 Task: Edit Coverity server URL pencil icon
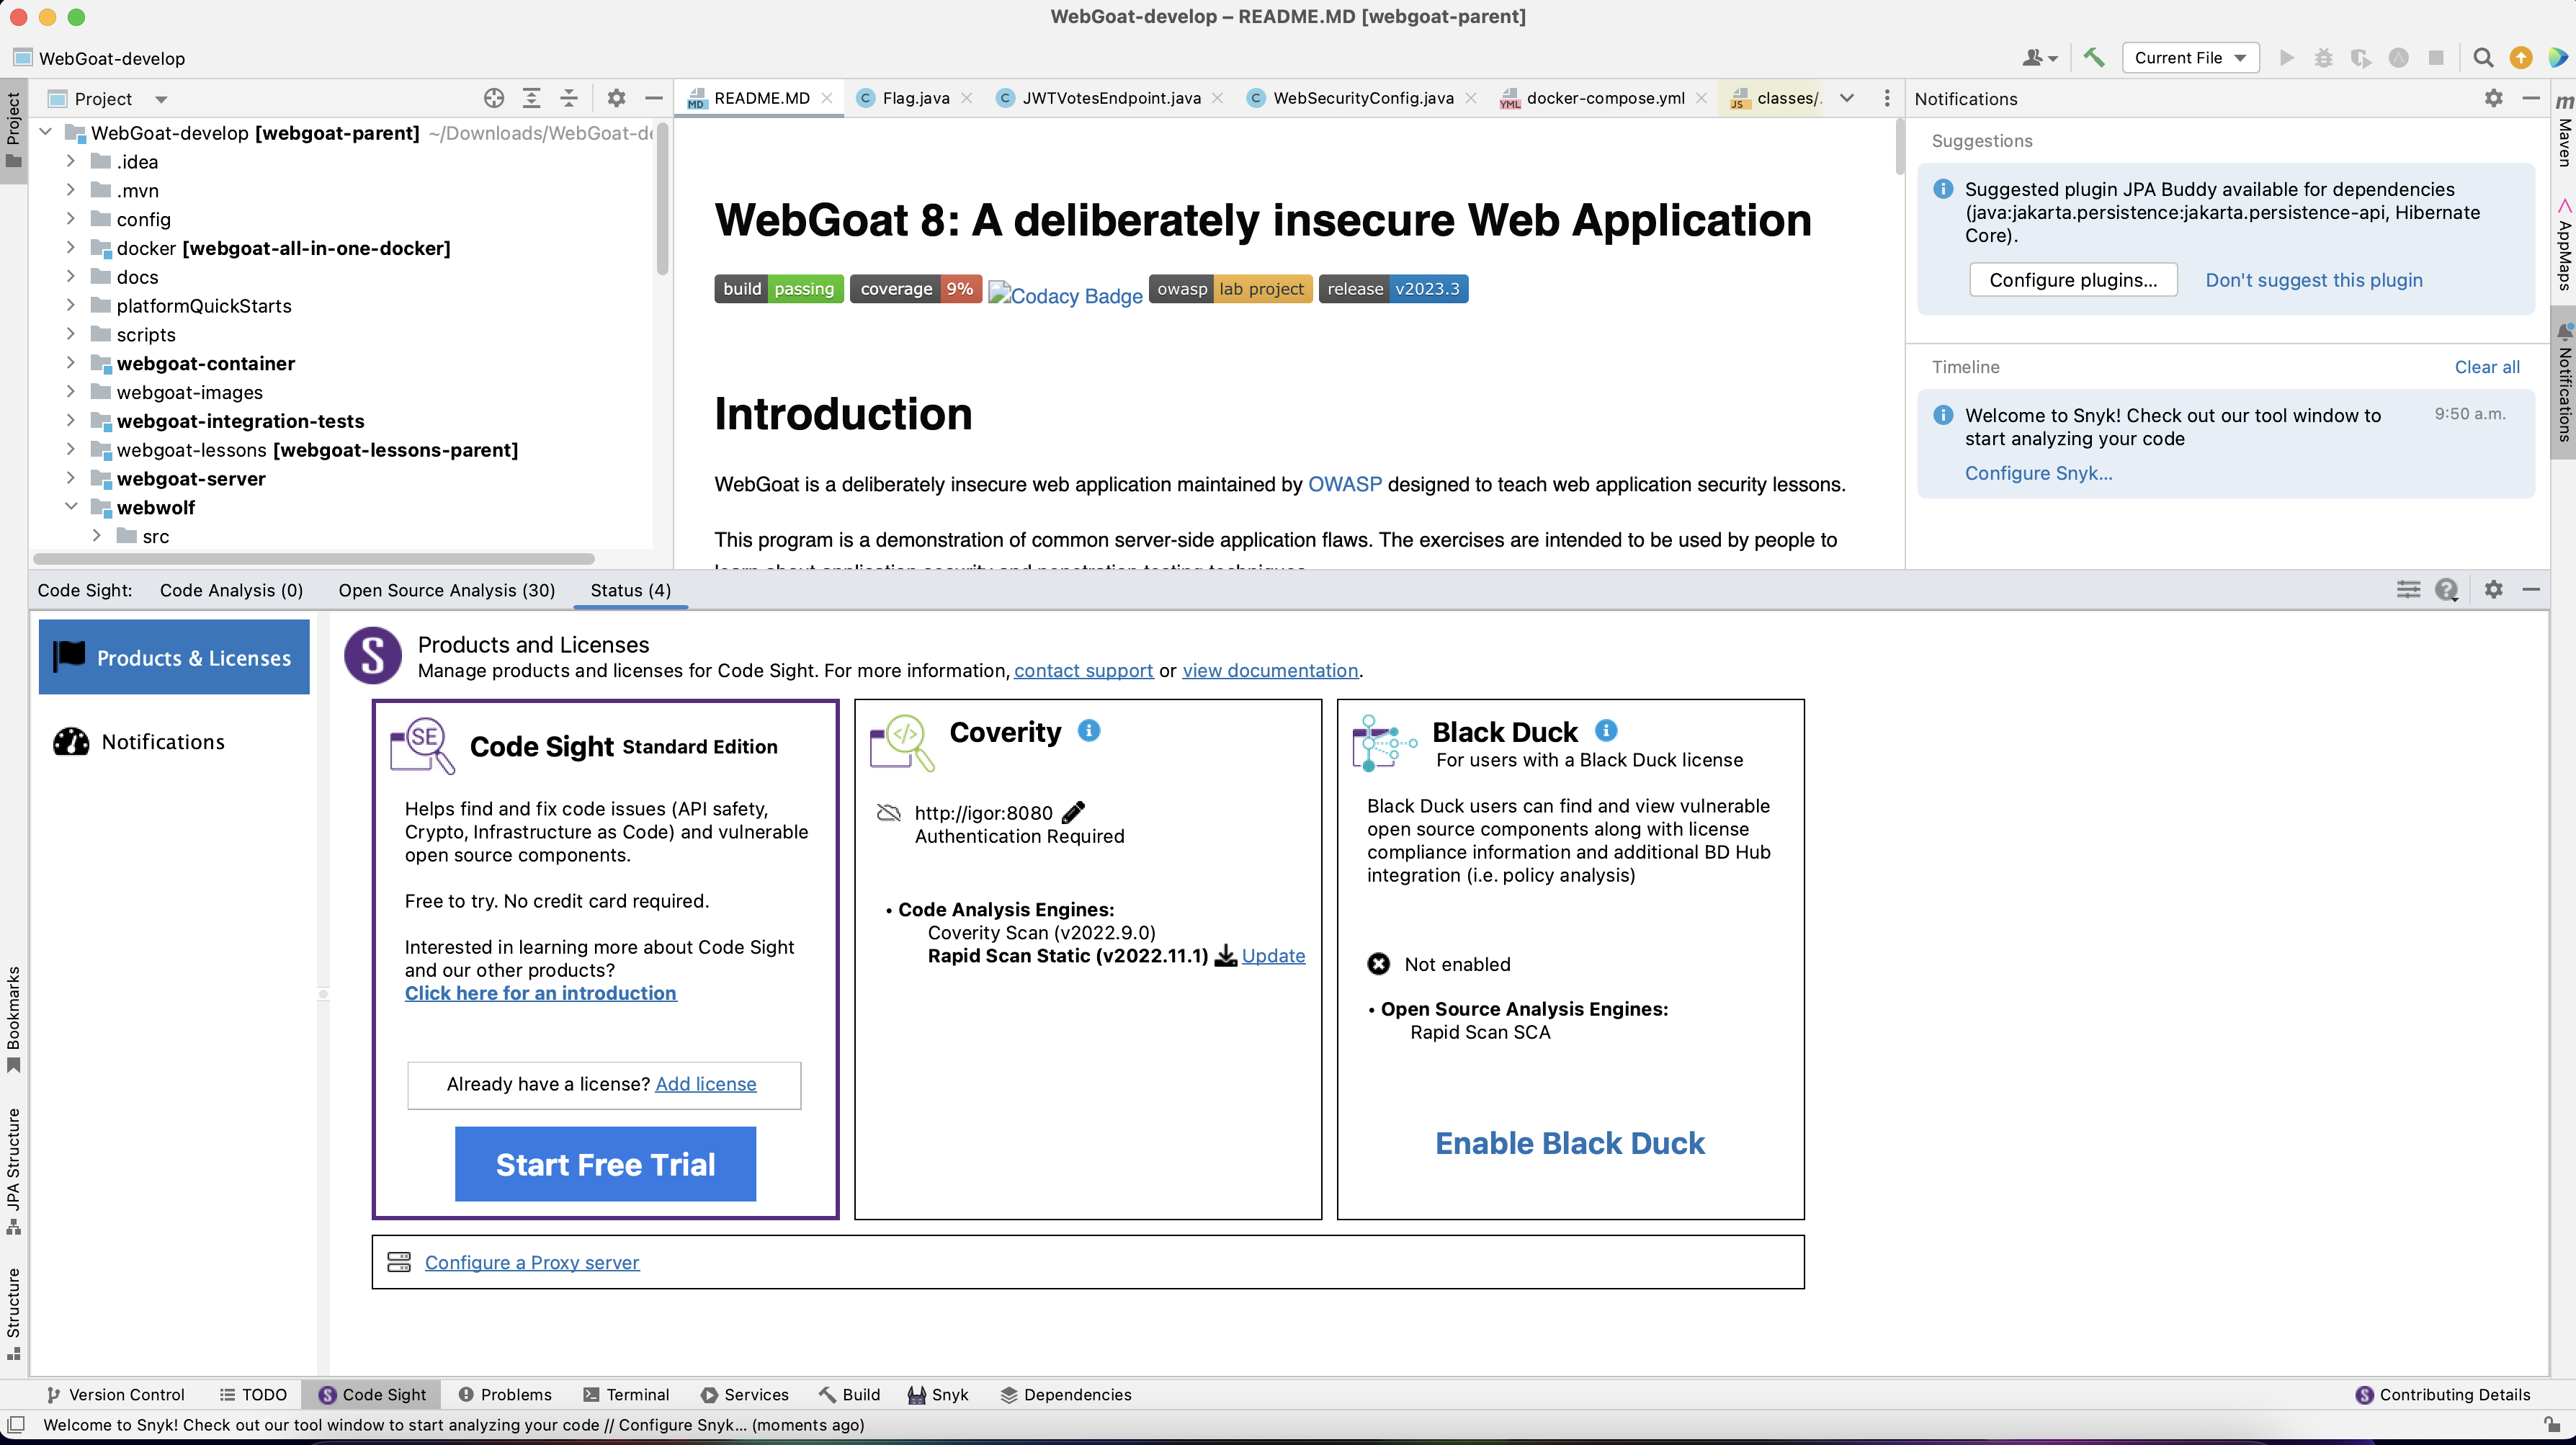[x=1073, y=812]
